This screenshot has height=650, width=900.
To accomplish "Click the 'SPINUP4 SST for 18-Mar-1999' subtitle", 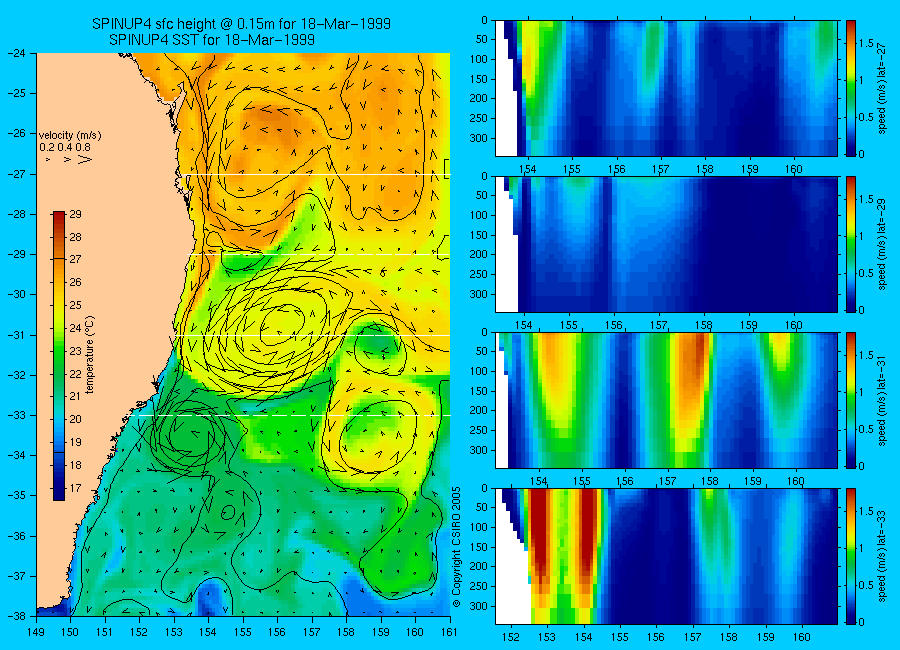I will click(x=212, y=40).
